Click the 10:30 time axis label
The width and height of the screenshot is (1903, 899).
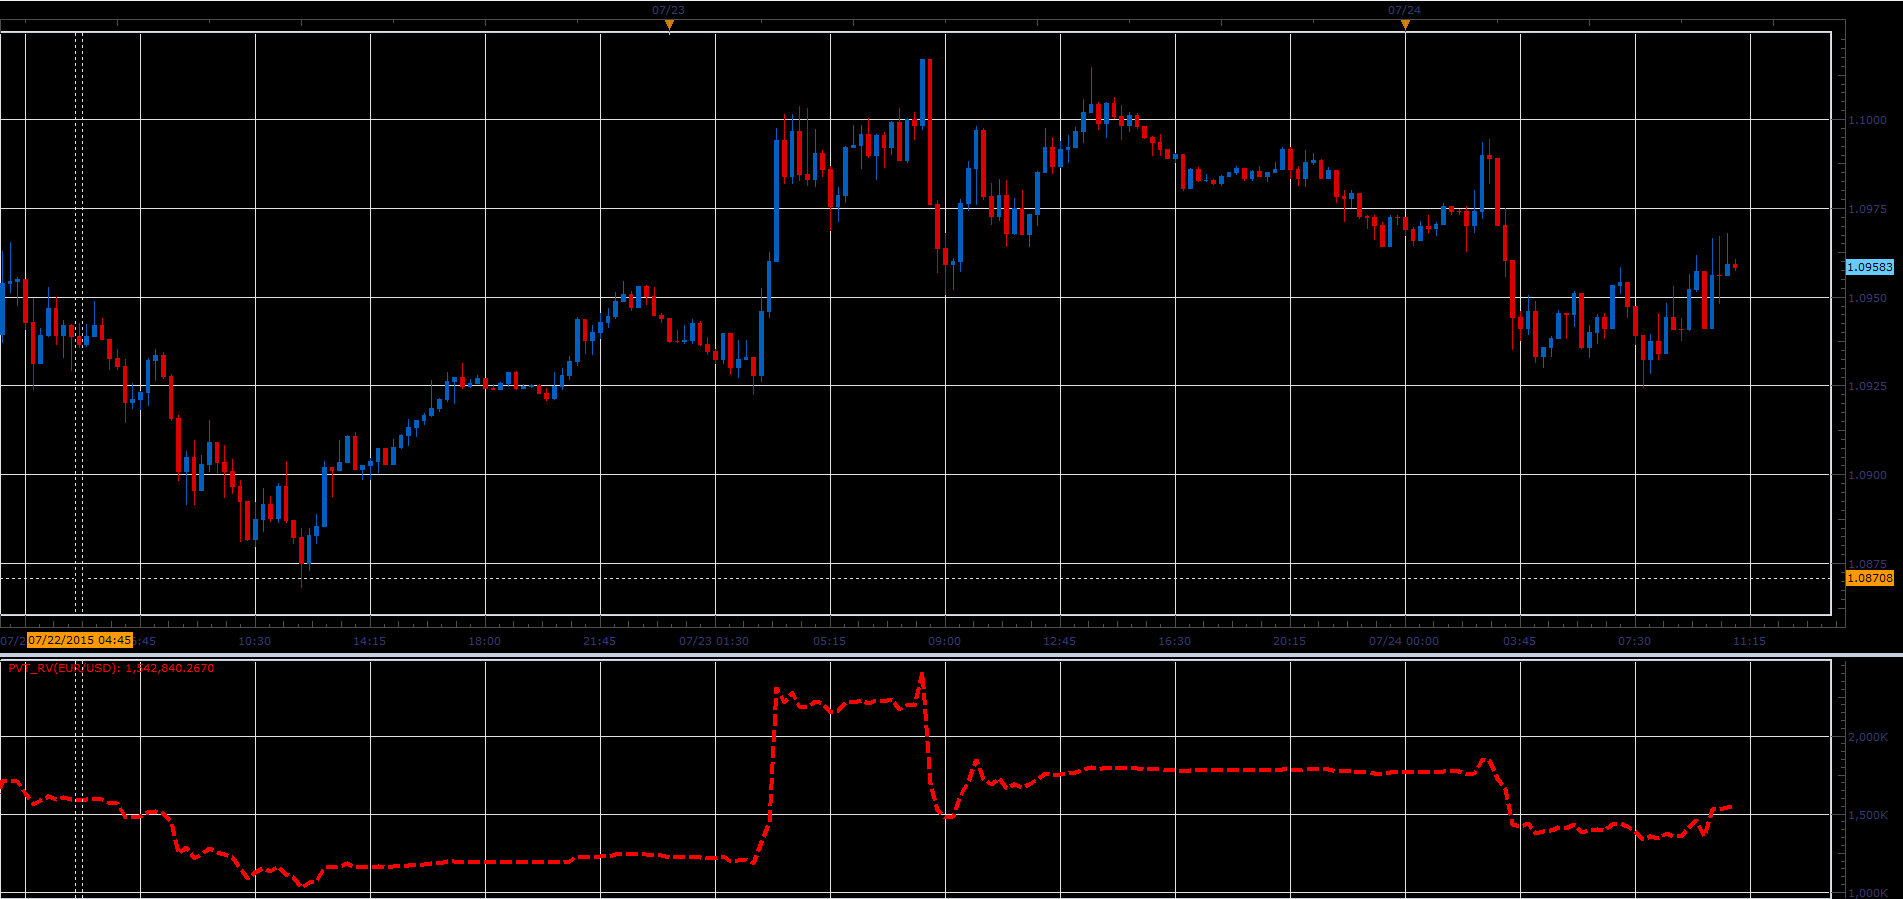coord(254,641)
